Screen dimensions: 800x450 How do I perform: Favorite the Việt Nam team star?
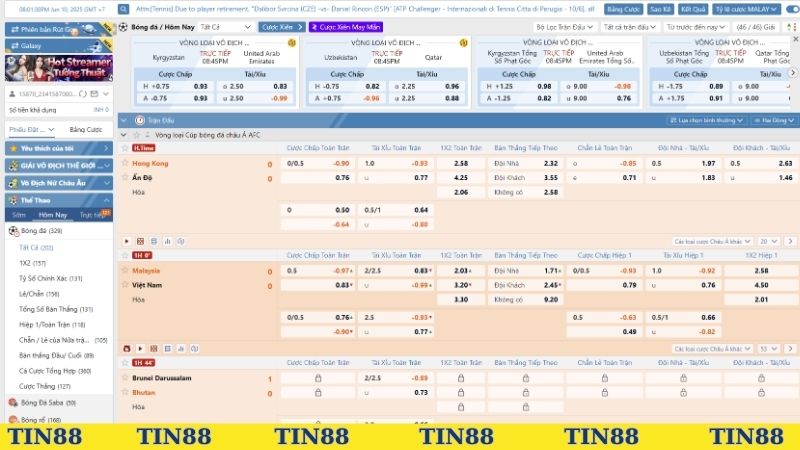(x=125, y=284)
